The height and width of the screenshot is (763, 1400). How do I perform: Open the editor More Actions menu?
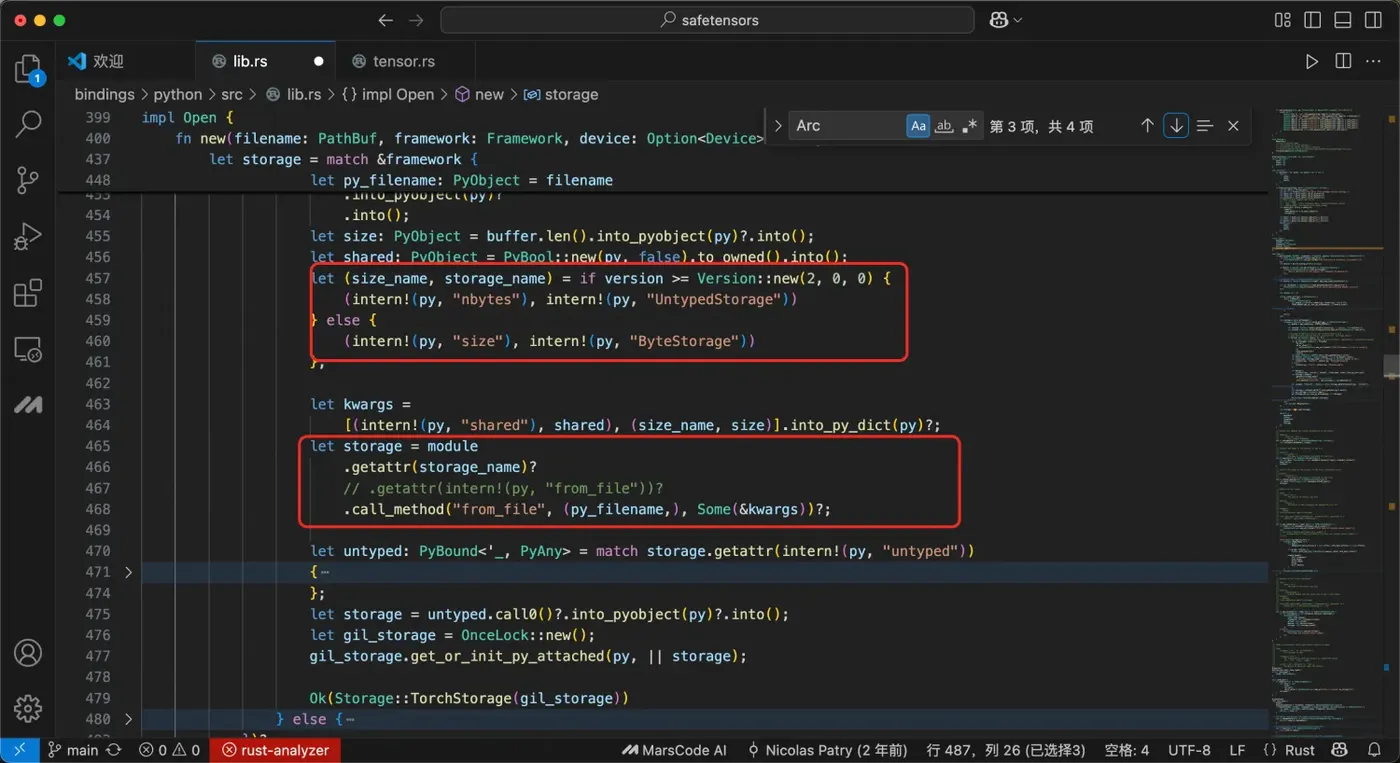coord(1373,61)
